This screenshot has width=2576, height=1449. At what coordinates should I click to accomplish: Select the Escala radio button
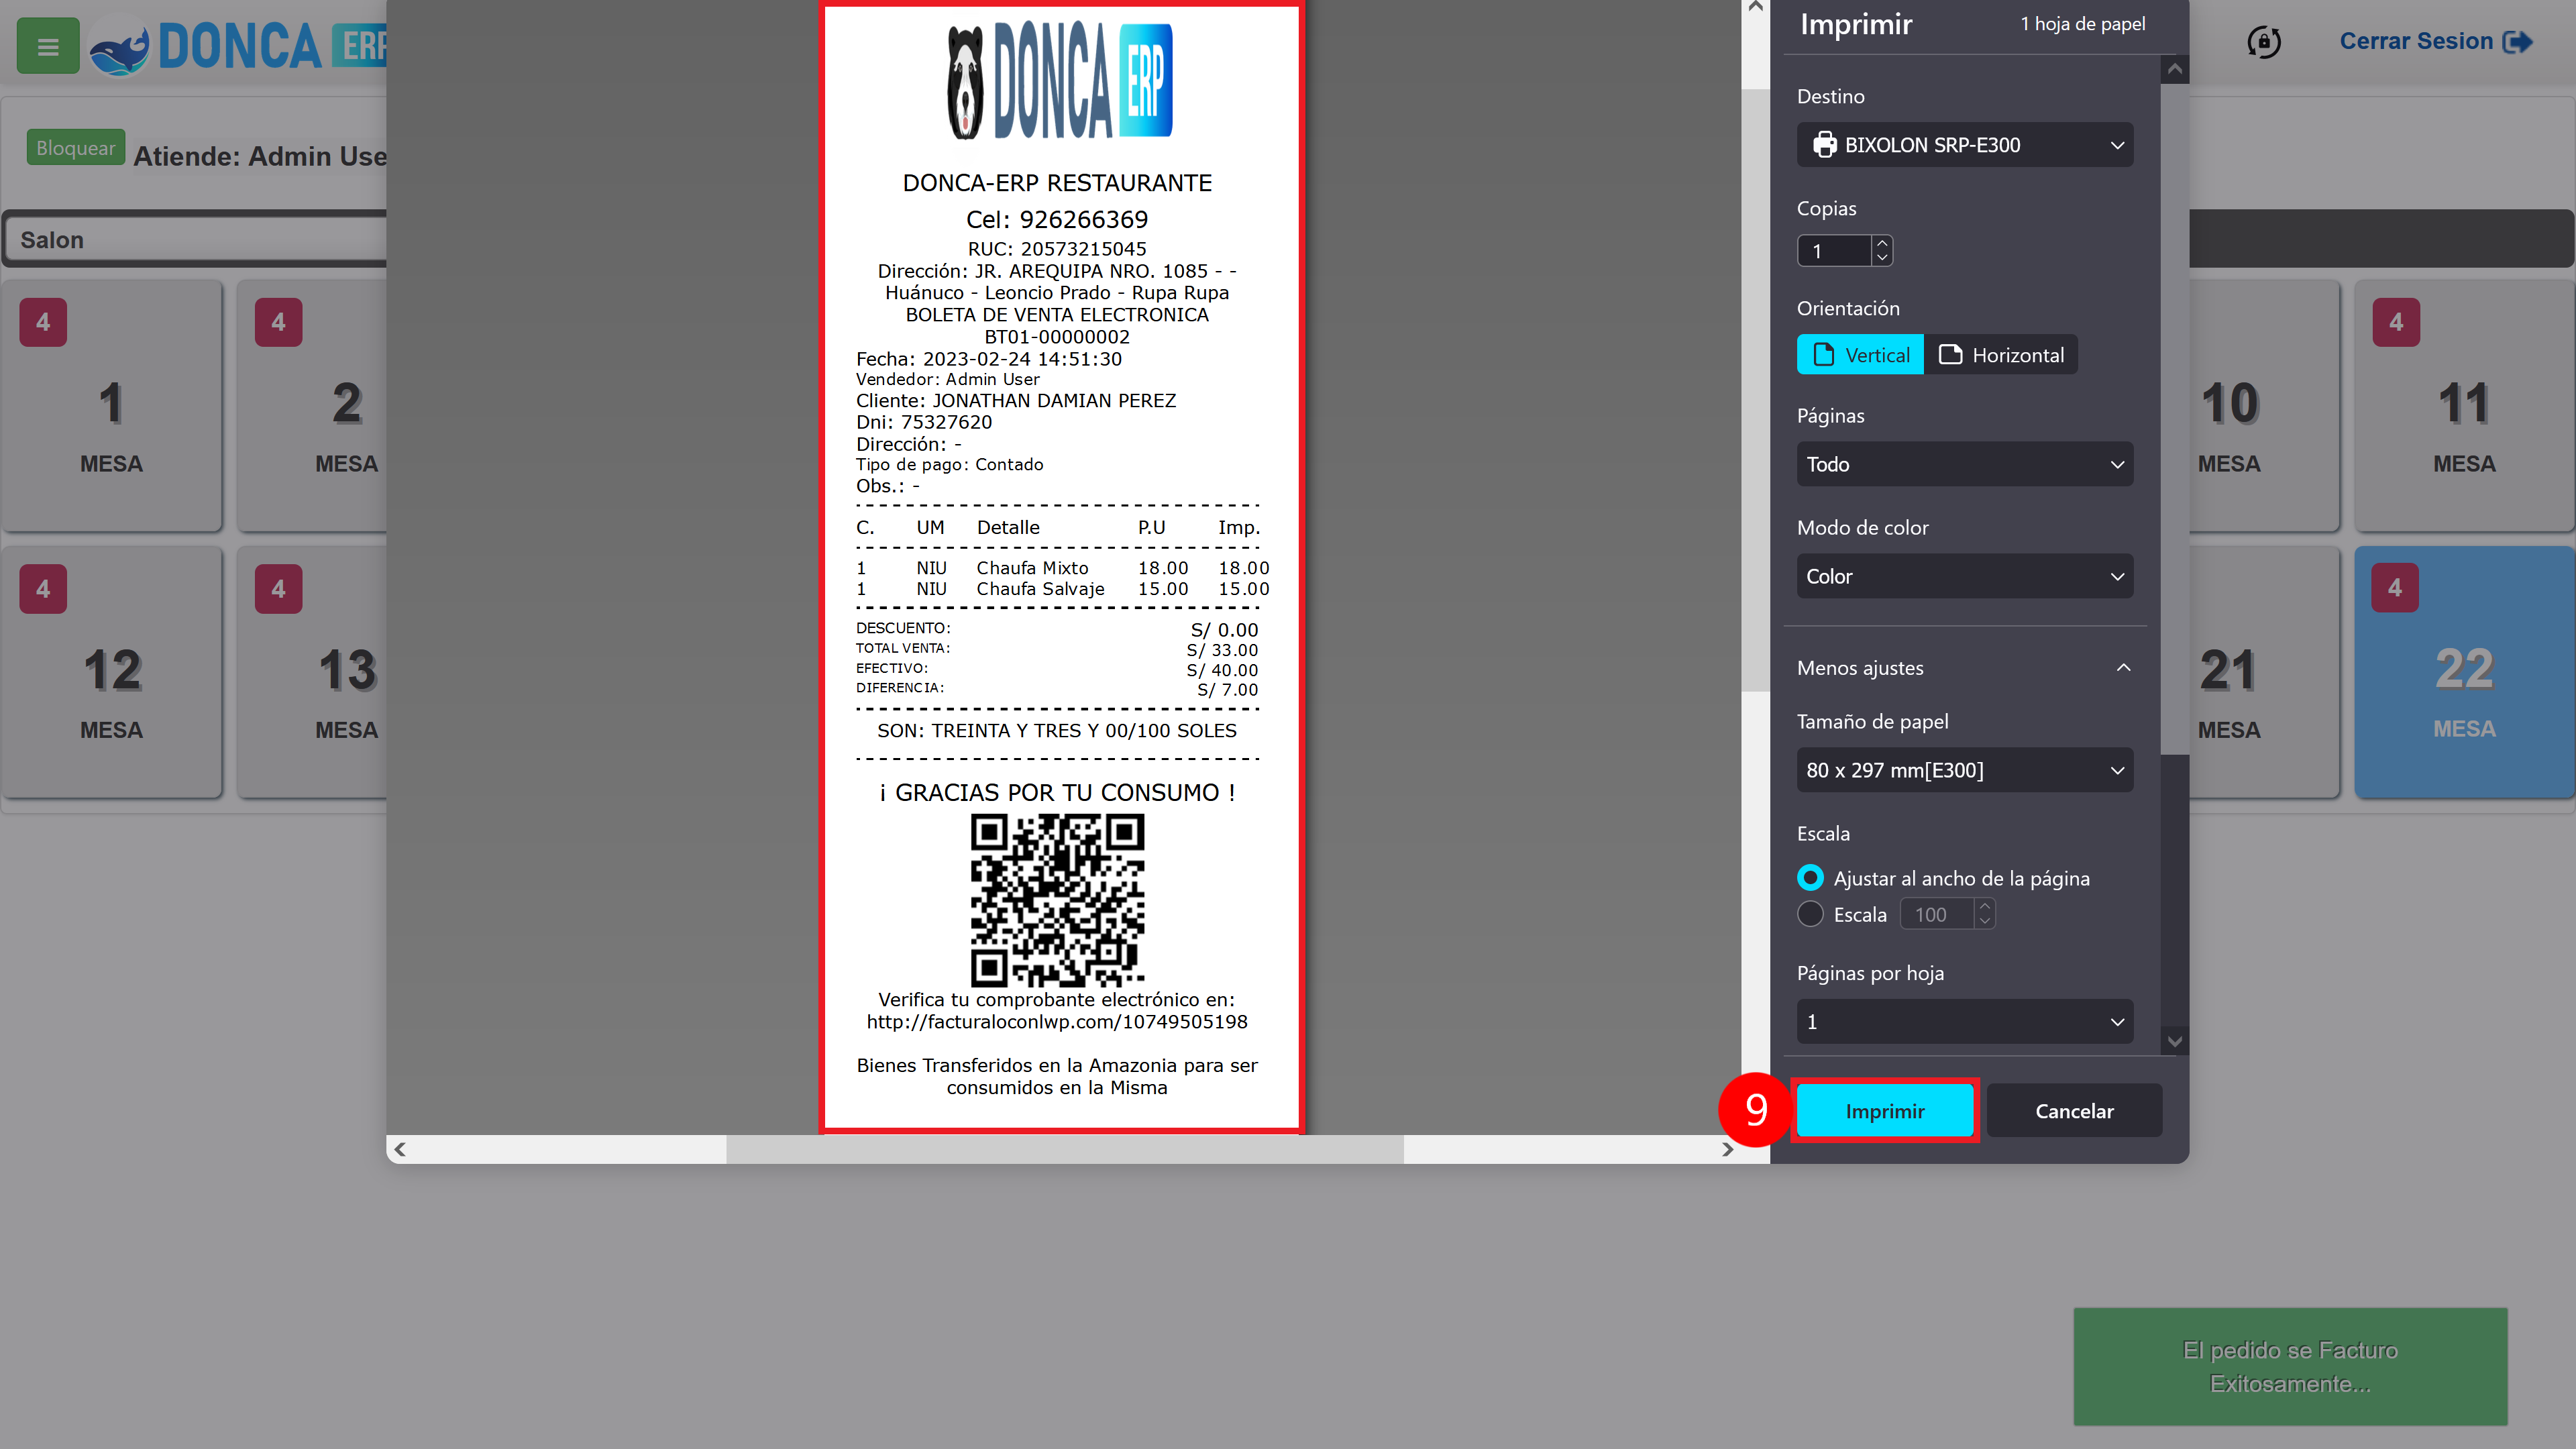pyautogui.click(x=1810, y=914)
